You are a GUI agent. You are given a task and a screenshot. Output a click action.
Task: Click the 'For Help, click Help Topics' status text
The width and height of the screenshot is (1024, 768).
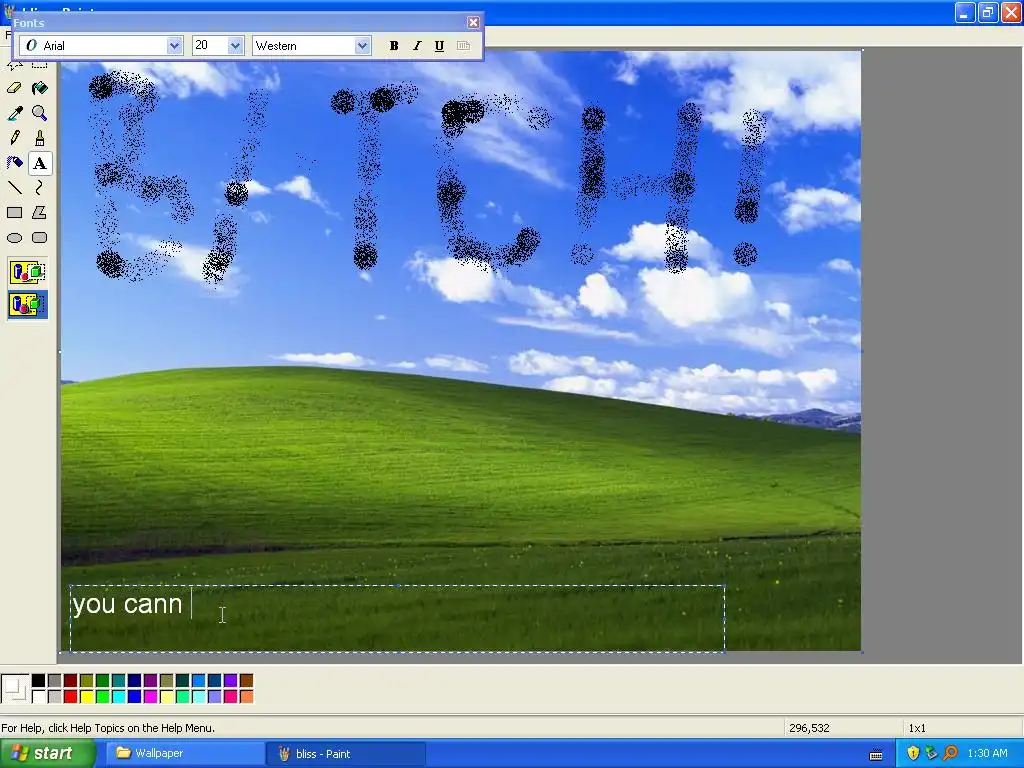108,728
